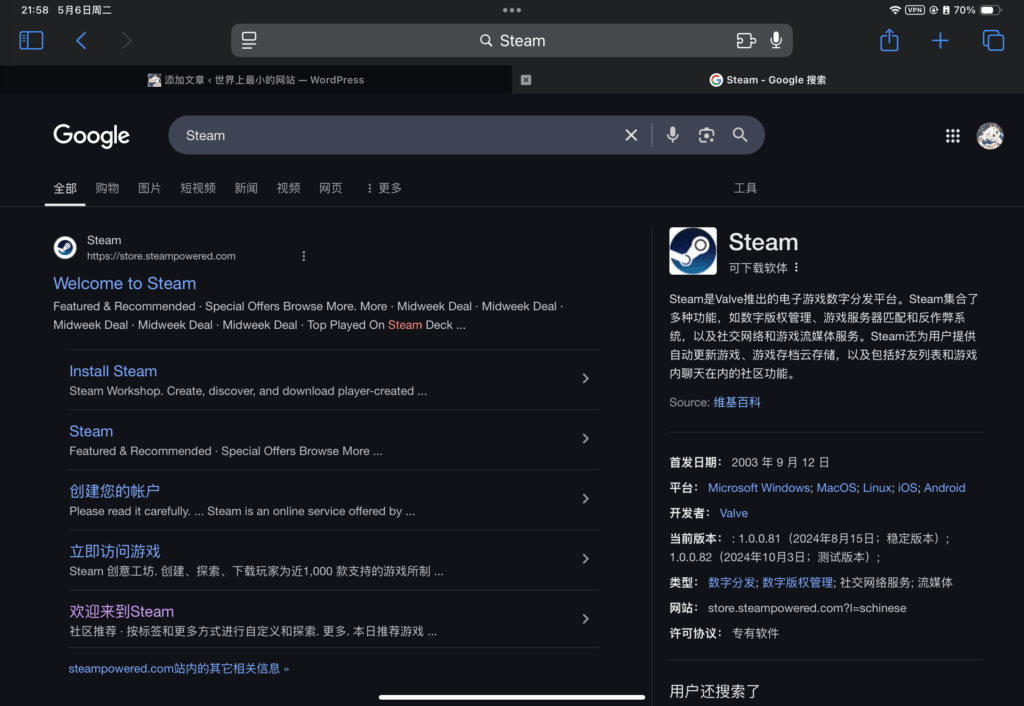Open the MacOS platform link
The height and width of the screenshot is (706, 1024).
836,488
